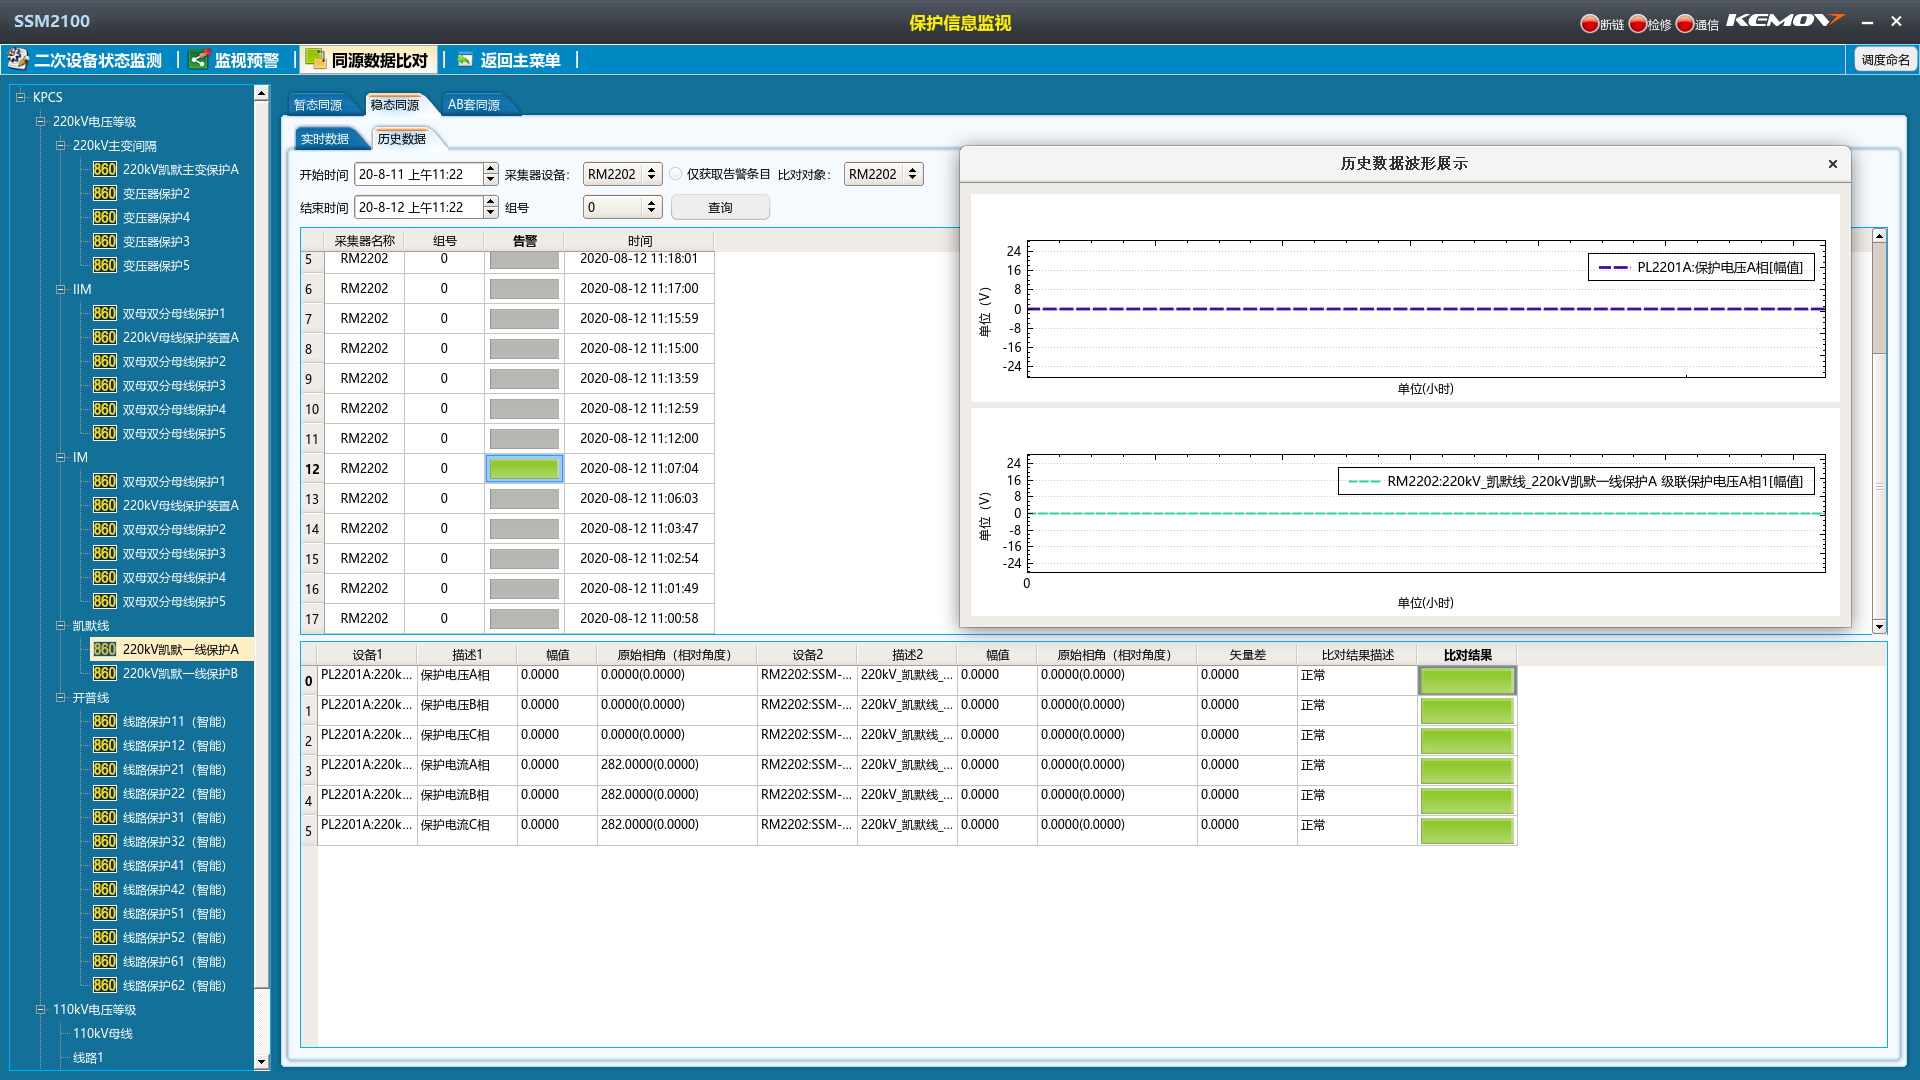1920x1080 pixels.
Task: Select the green alarm cell in row 12
Action: [524, 469]
